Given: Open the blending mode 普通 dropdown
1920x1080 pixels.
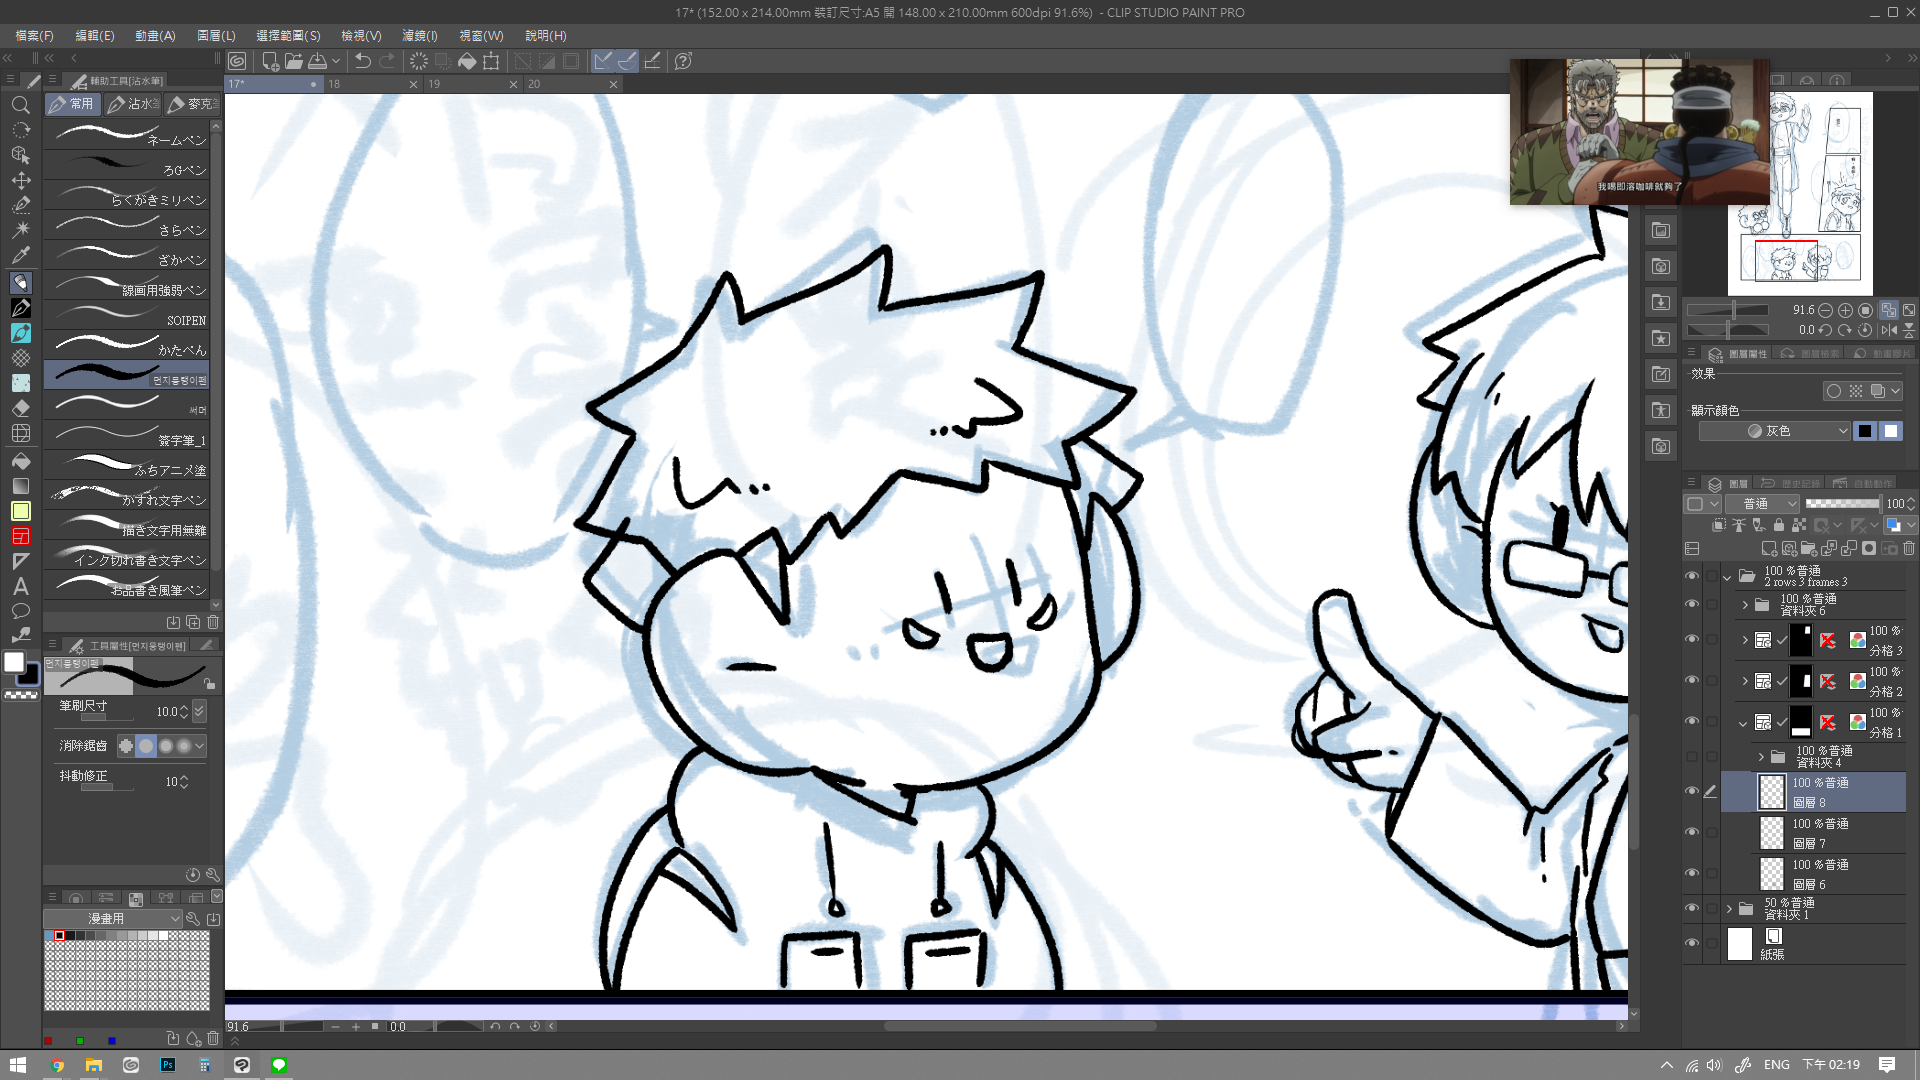Looking at the screenshot, I should click(1764, 504).
